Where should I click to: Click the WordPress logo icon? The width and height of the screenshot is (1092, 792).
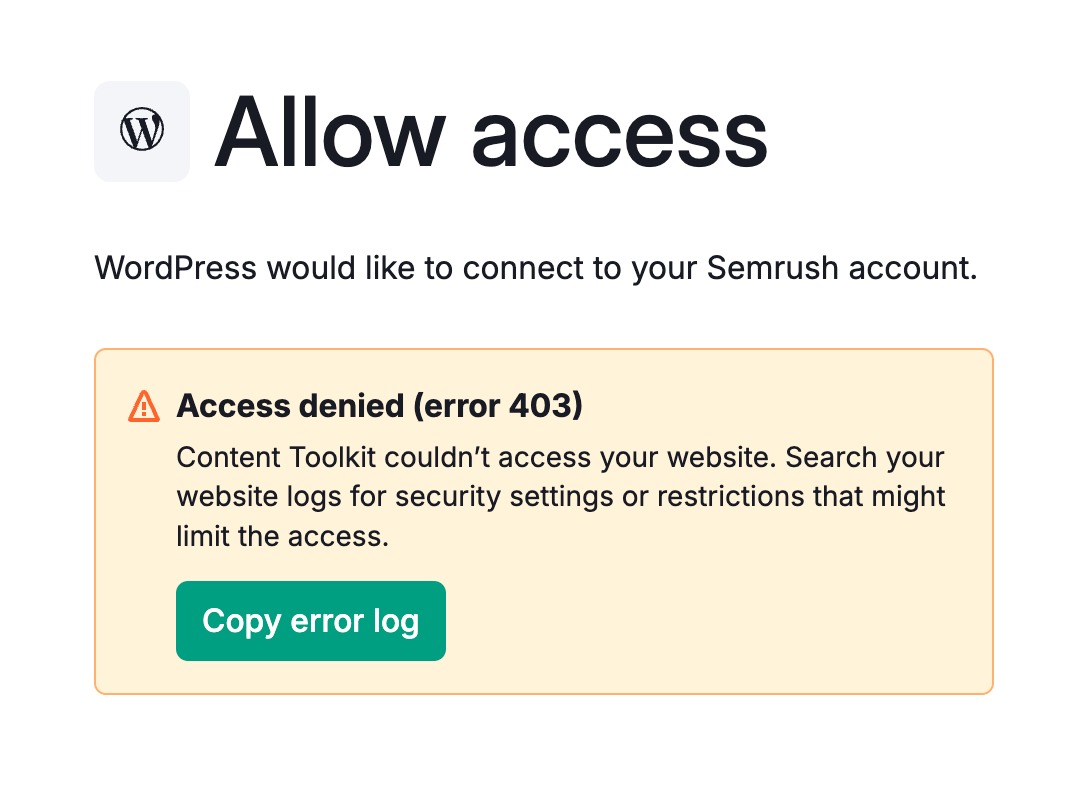pos(142,131)
